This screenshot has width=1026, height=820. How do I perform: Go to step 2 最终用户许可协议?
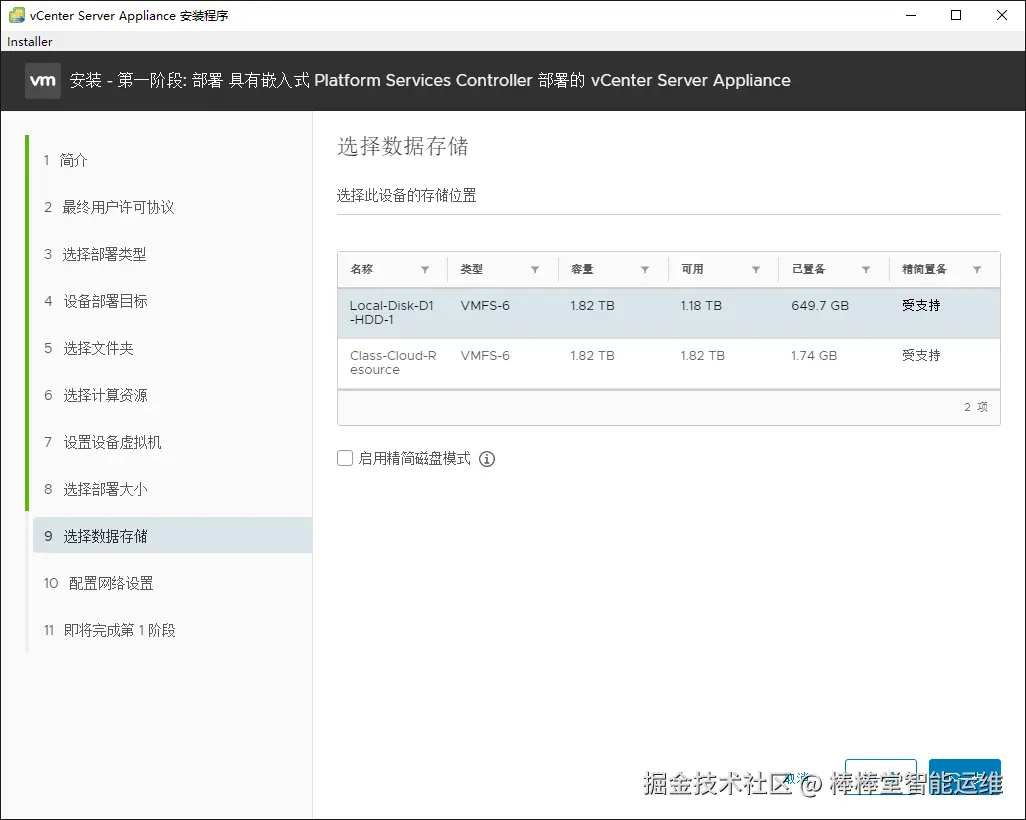[109, 207]
